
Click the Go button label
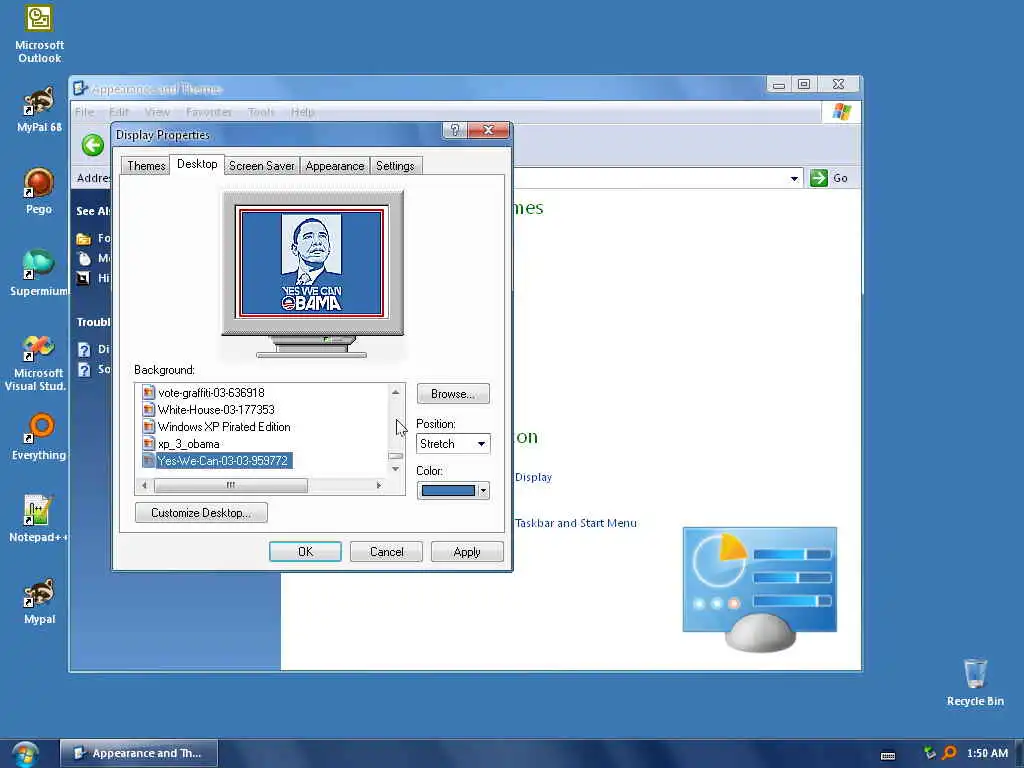(x=840, y=178)
